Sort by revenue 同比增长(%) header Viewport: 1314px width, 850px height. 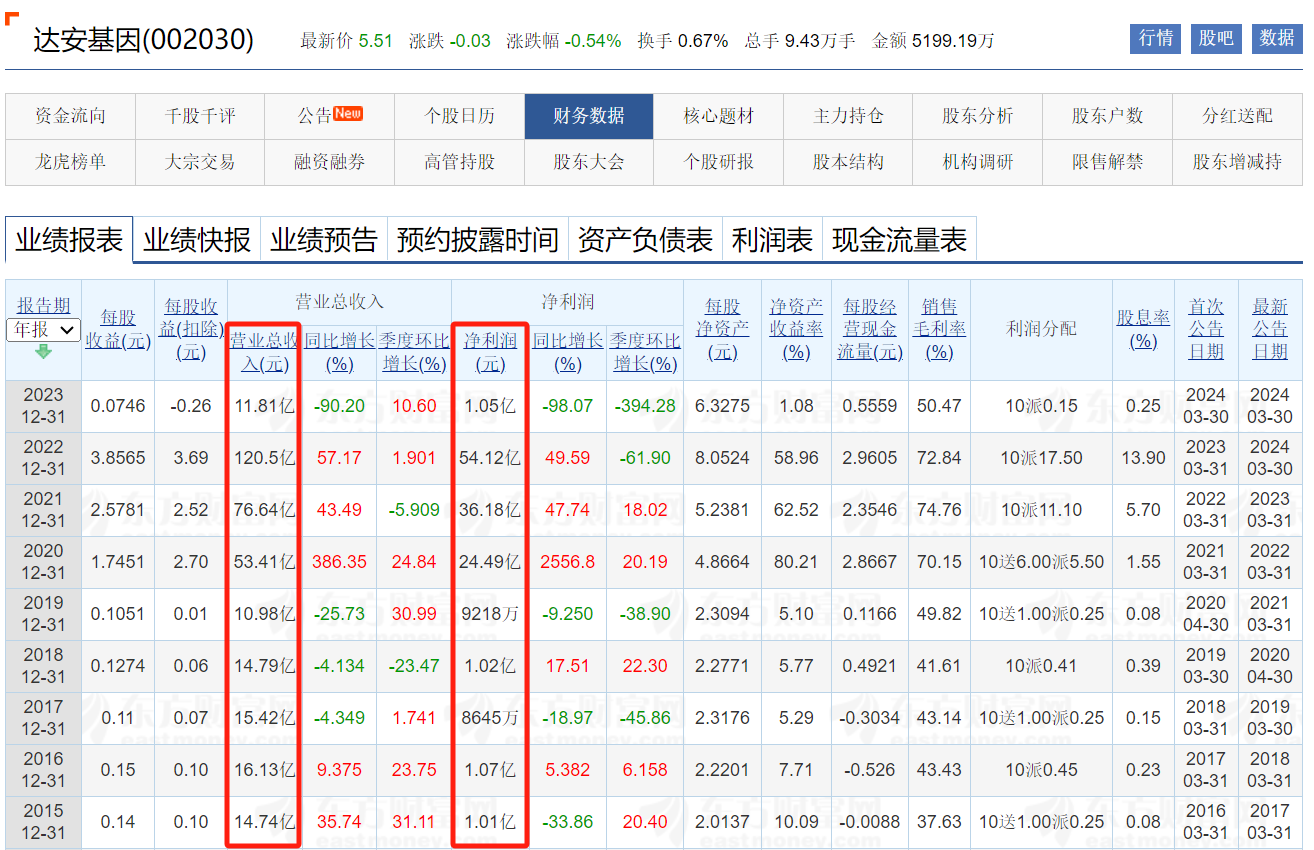click(x=340, y=352)
